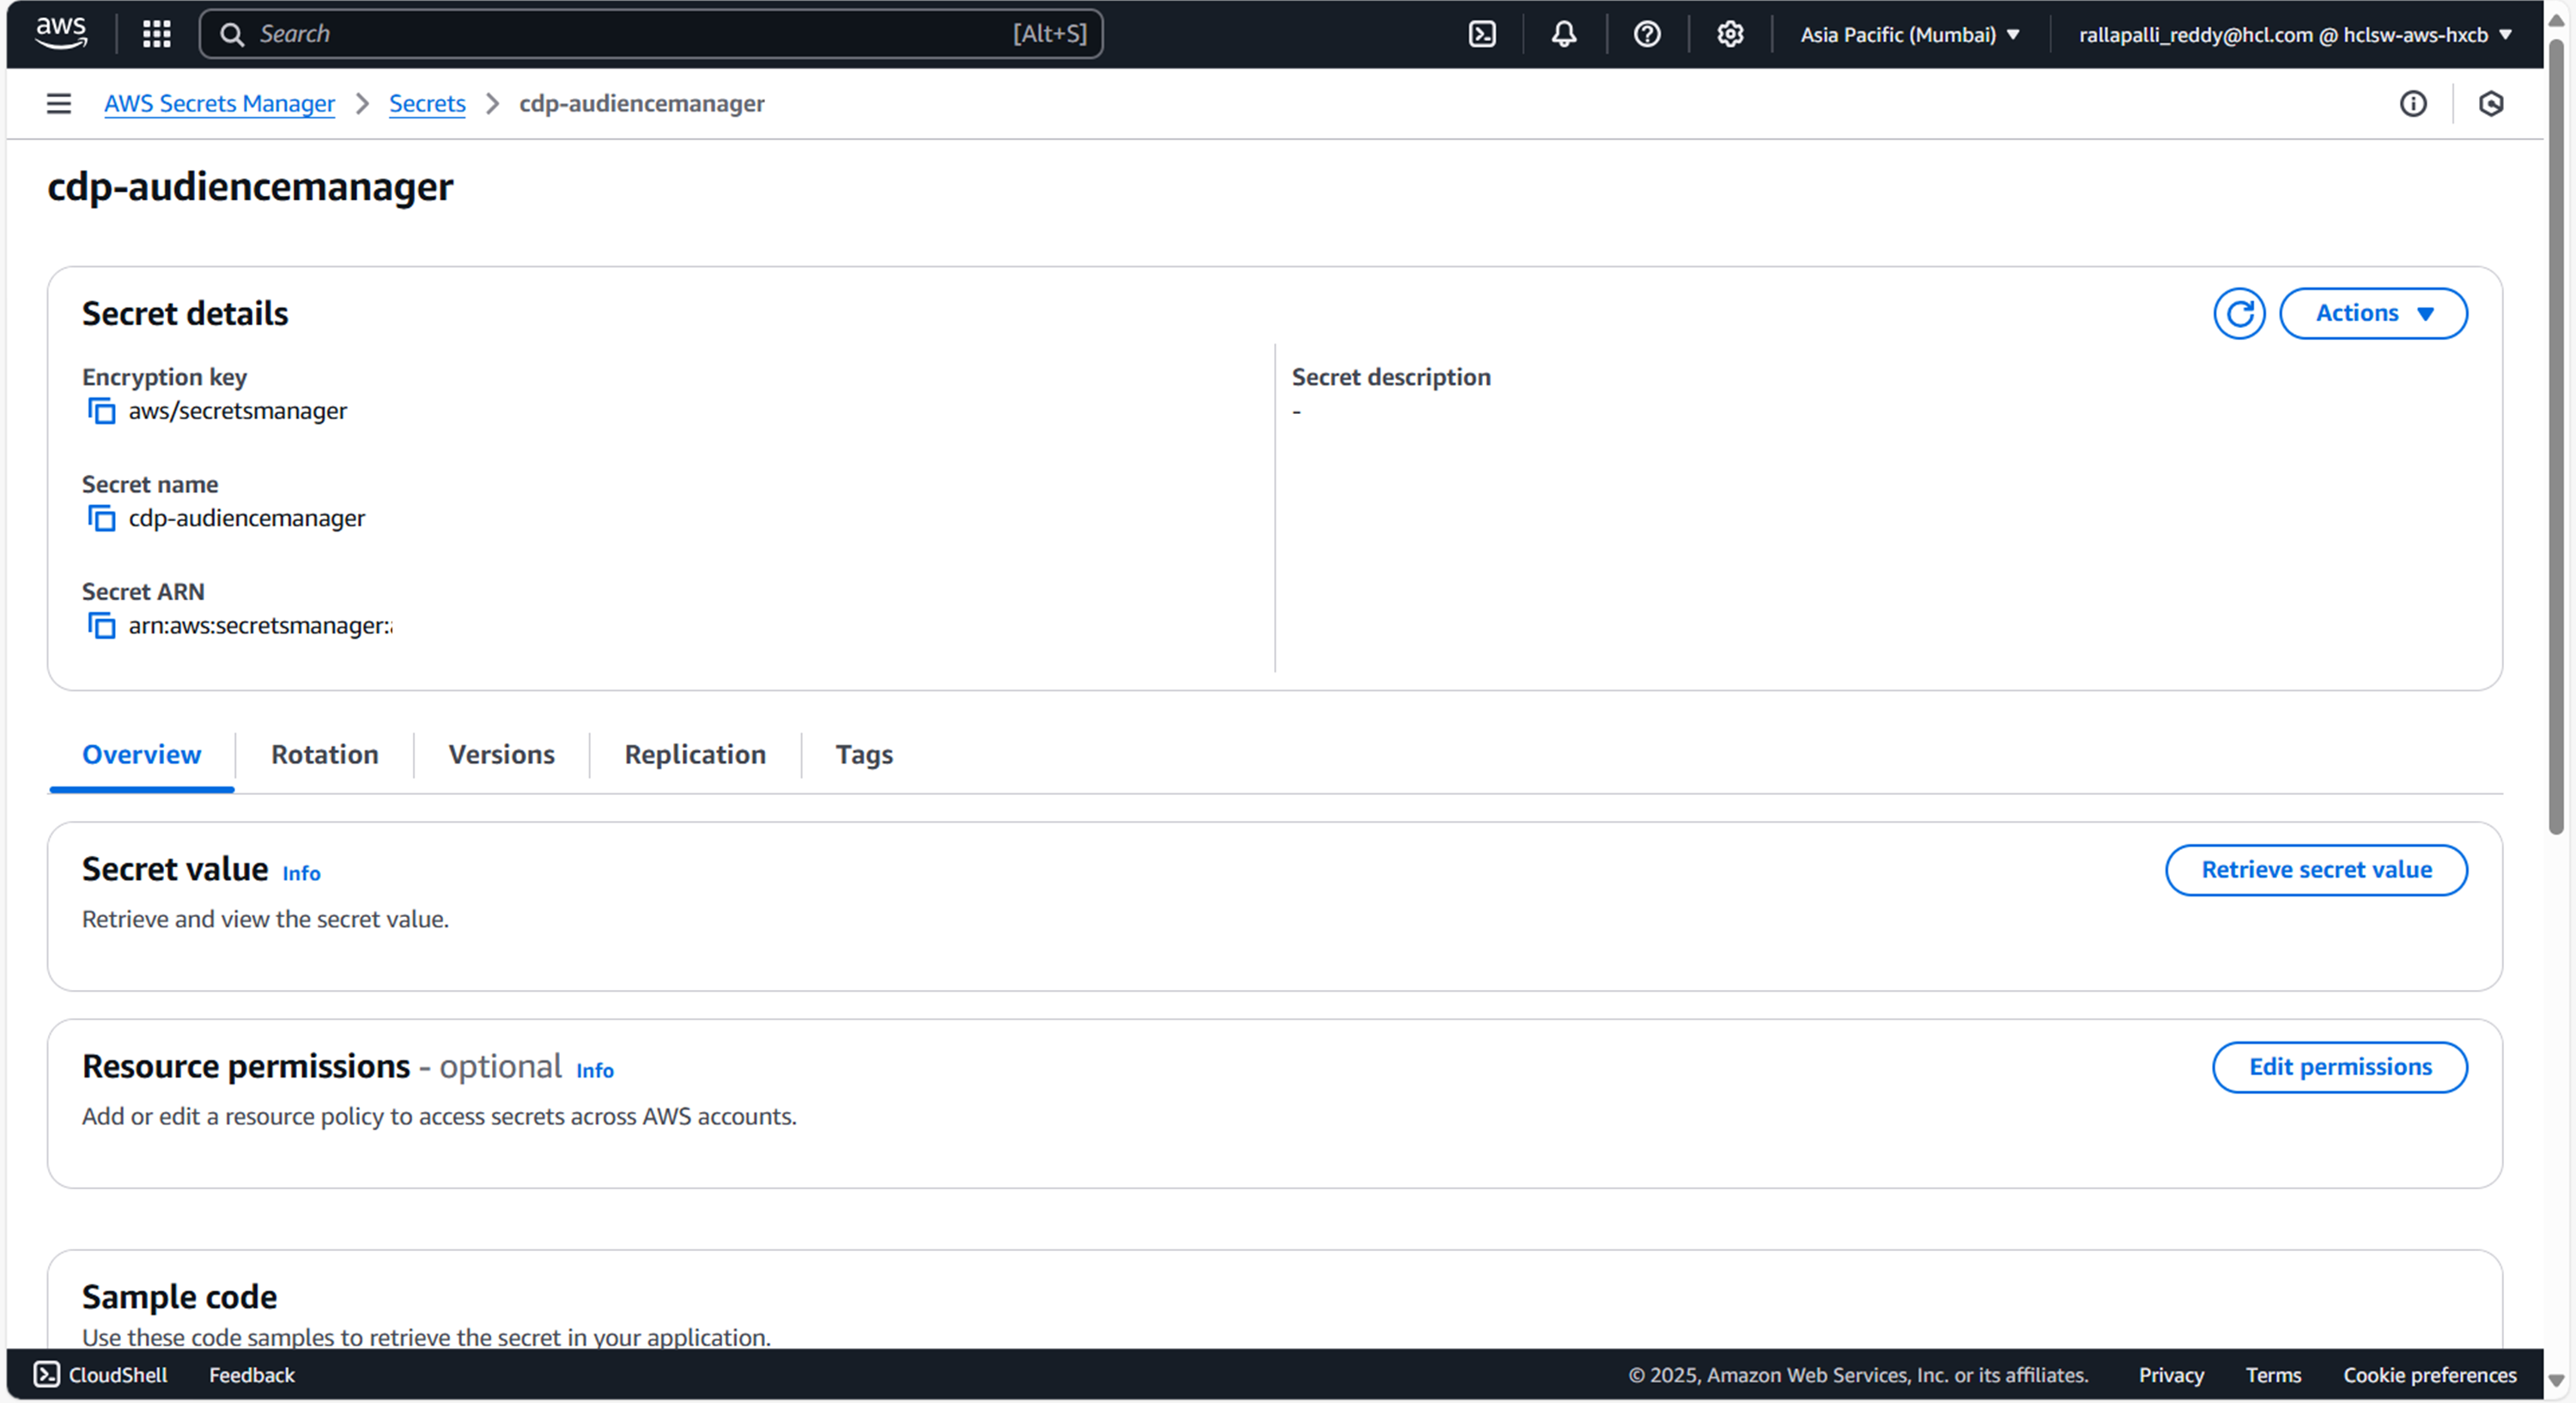Viewport: 2576px width, 1403px height.
Task: Open the Asia Pacific (Mumbai) region selector
Action: pos(1910,35)
